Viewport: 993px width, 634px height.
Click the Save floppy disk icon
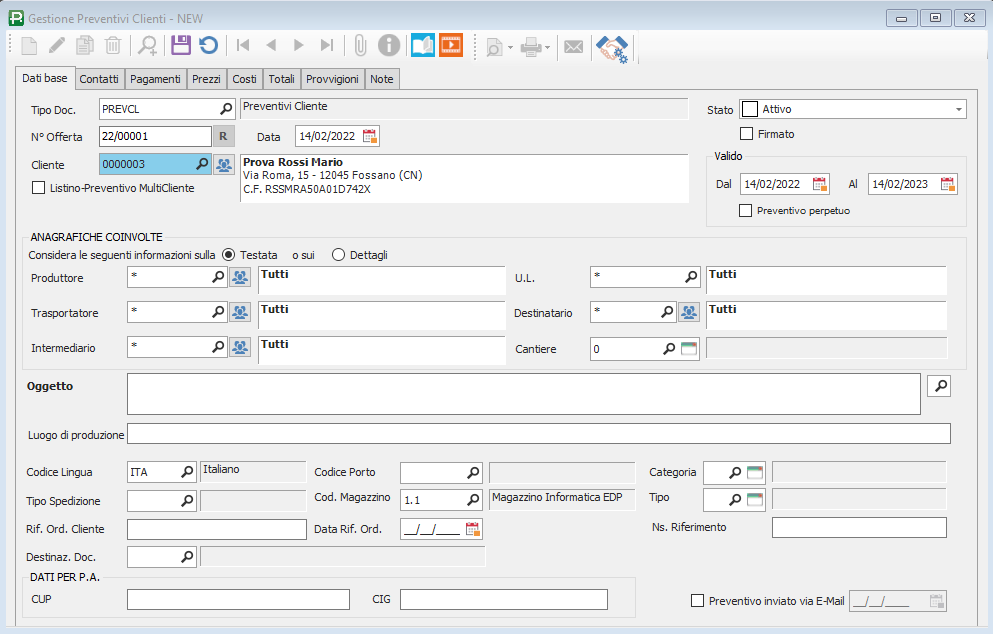pos(180,45)
